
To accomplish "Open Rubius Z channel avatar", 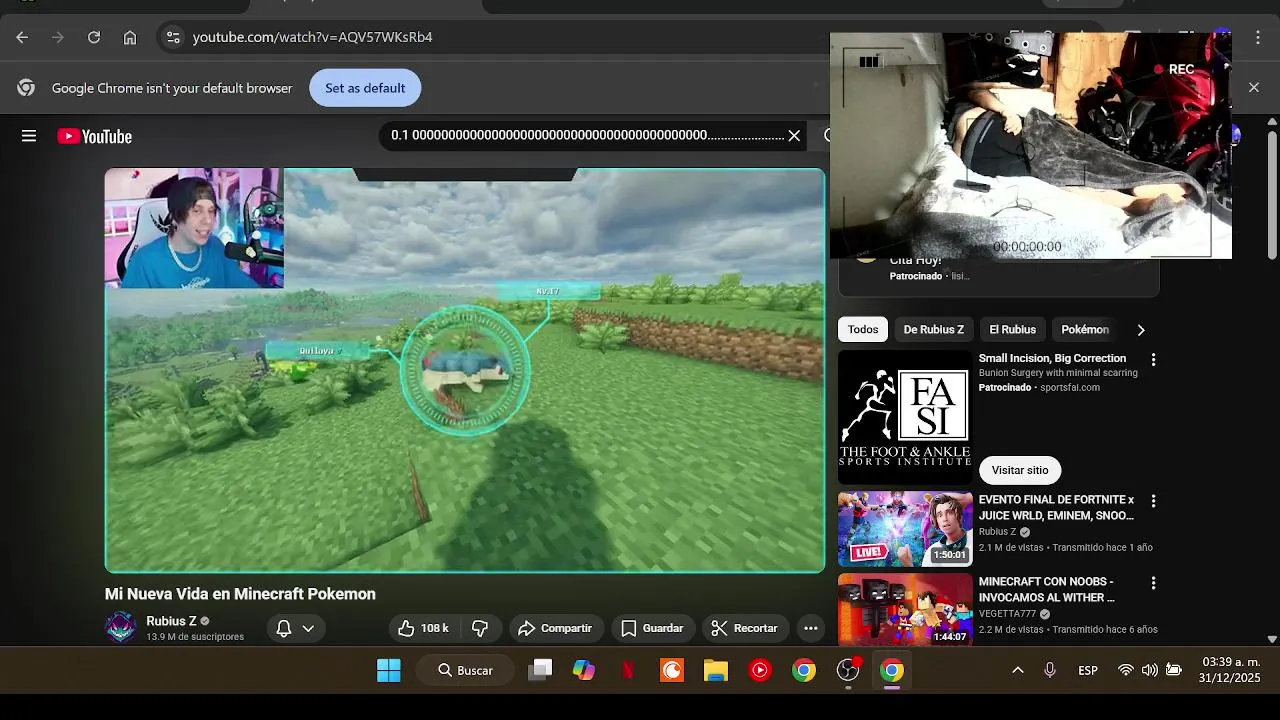I will point(121,628).
